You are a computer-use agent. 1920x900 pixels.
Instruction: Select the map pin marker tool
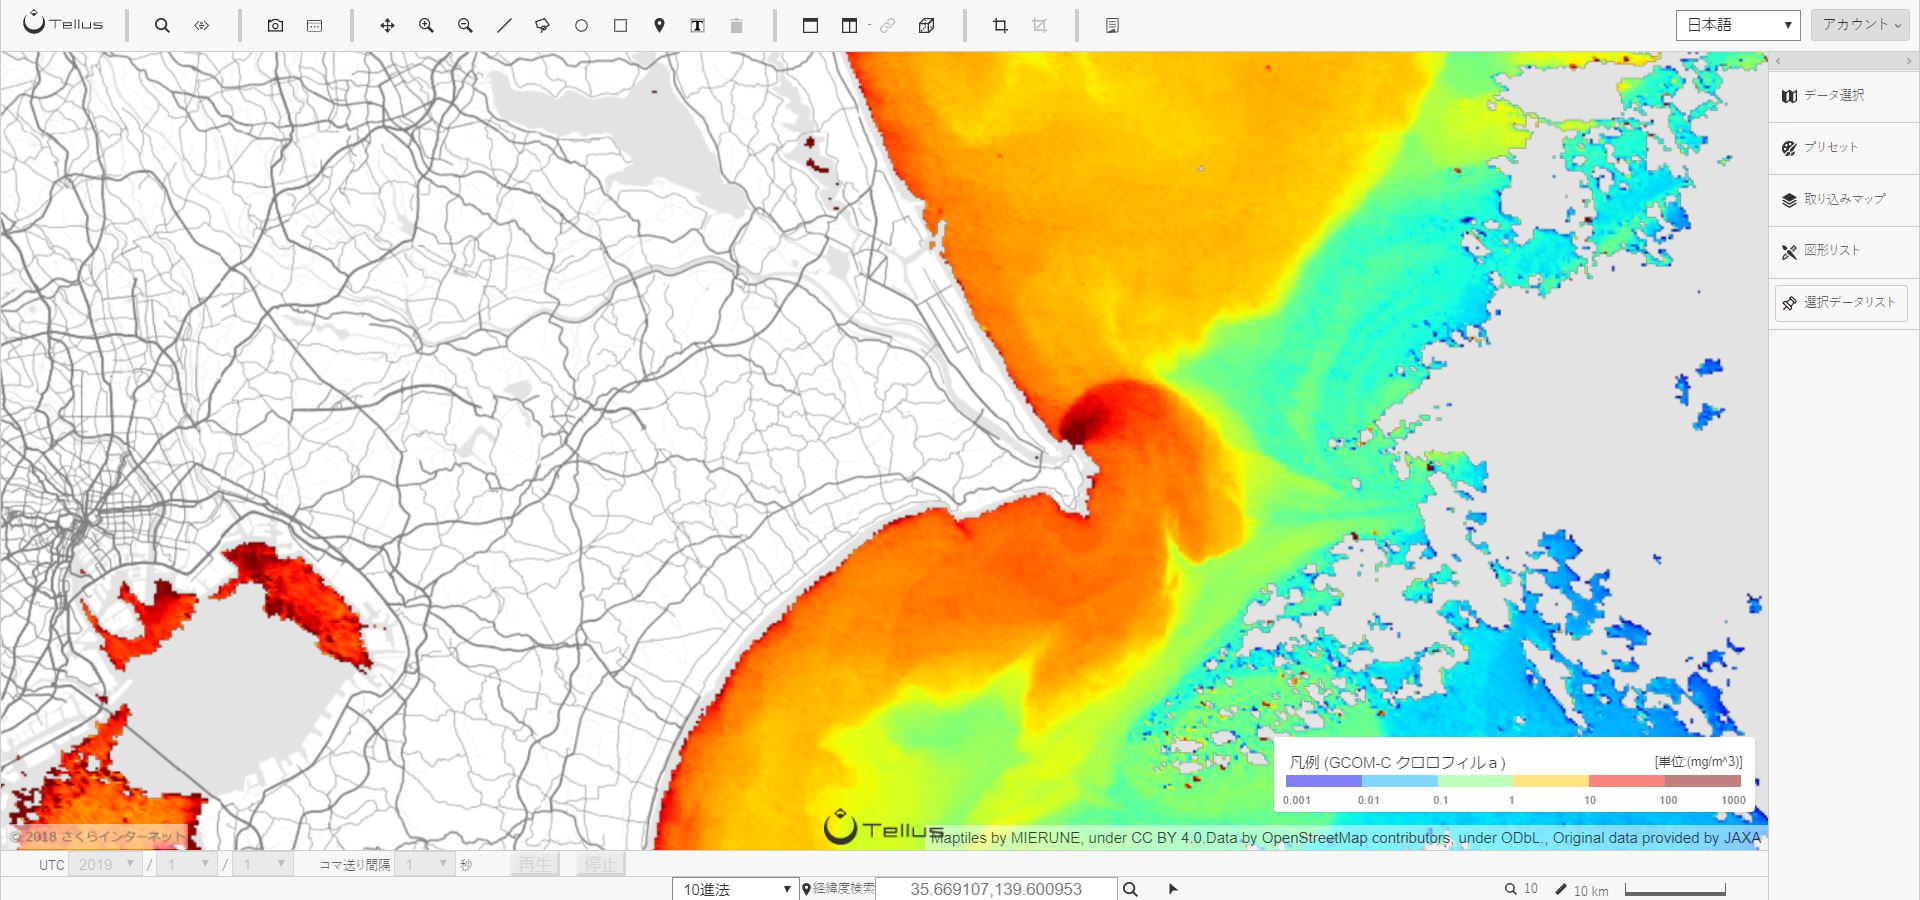click(x=659, y=26)
